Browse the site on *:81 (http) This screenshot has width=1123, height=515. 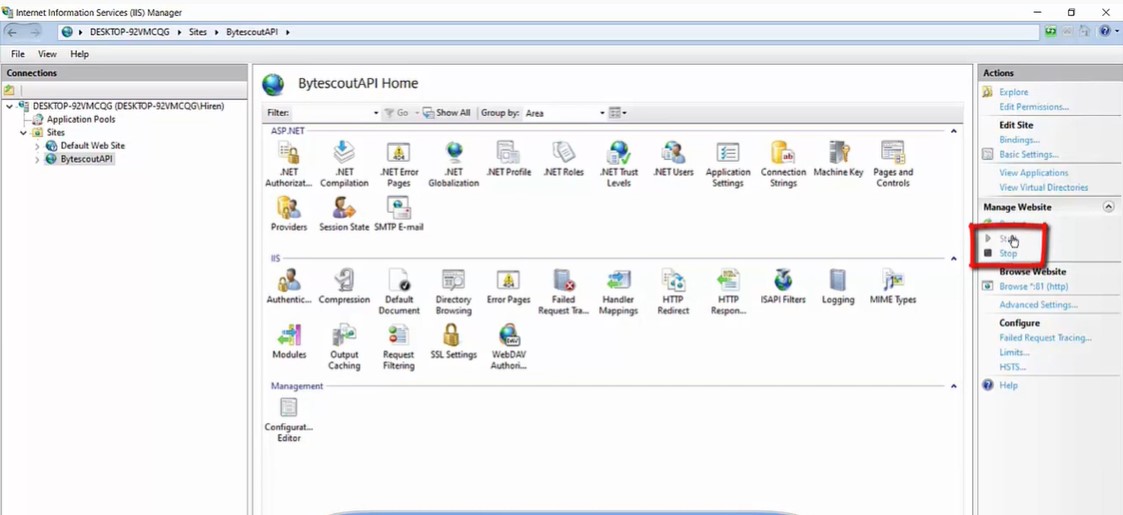click(x=1033, y=287)
